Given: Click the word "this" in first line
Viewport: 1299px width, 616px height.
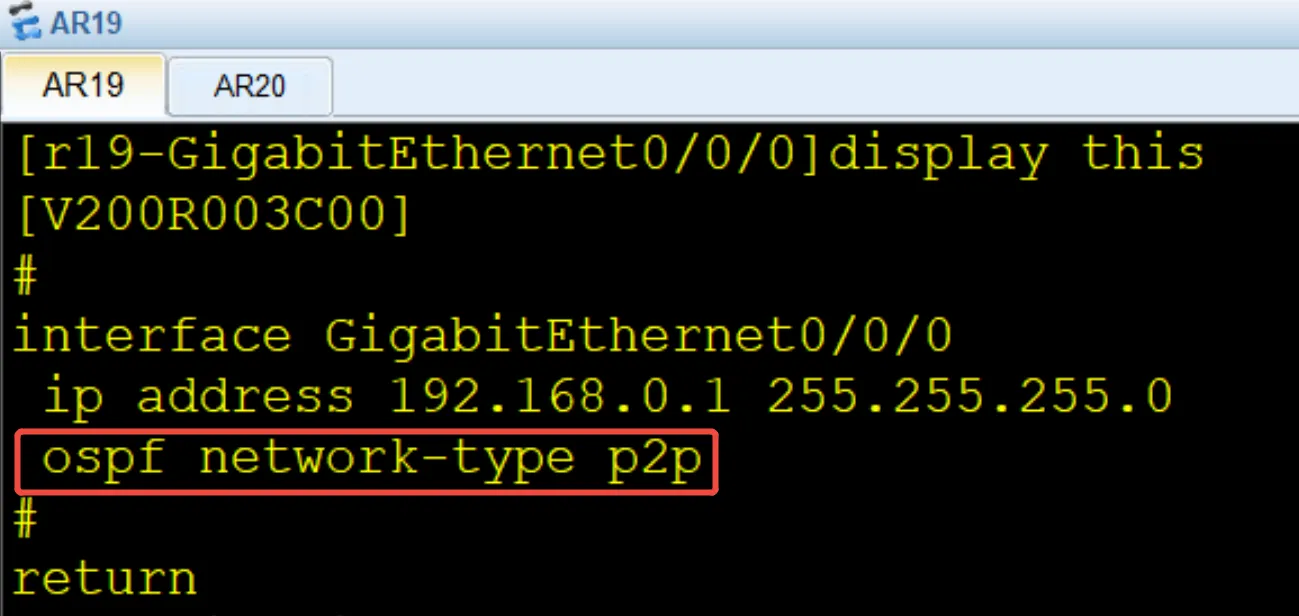Looking at the screenshot, I should 1142,155.
